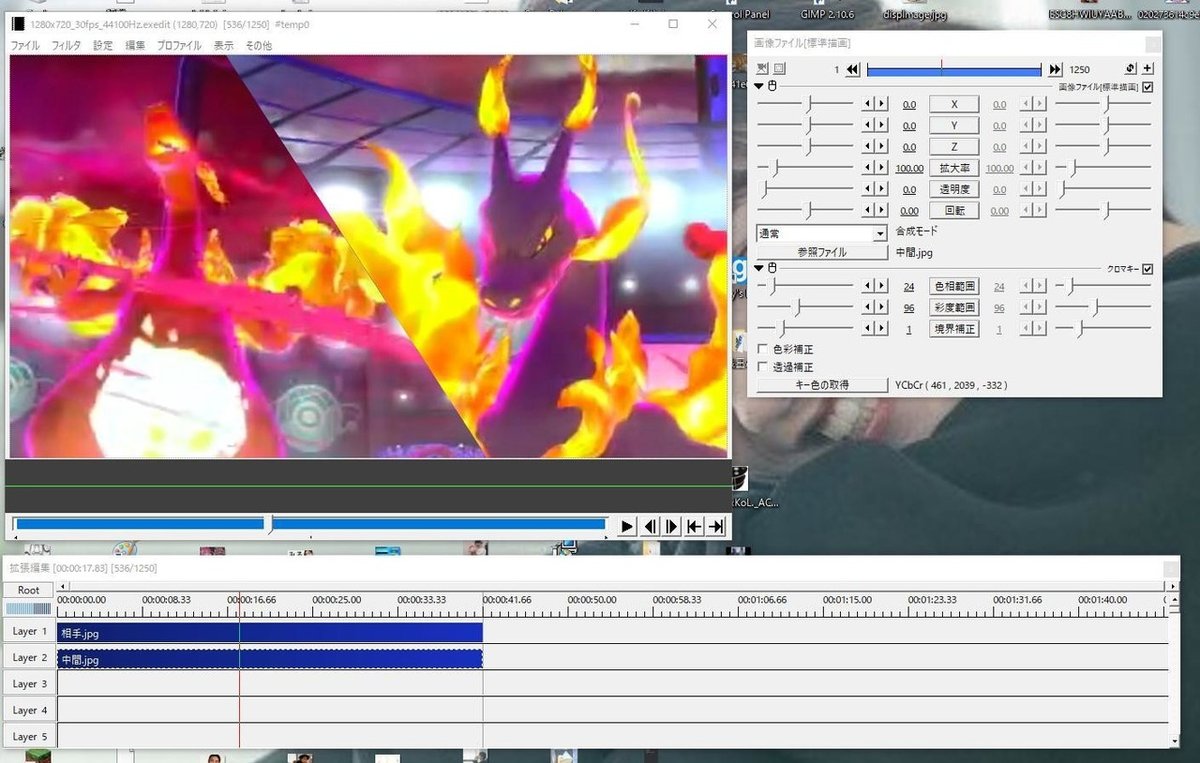
Task: Click the X movement-mode button
Action: pos(954,104)
